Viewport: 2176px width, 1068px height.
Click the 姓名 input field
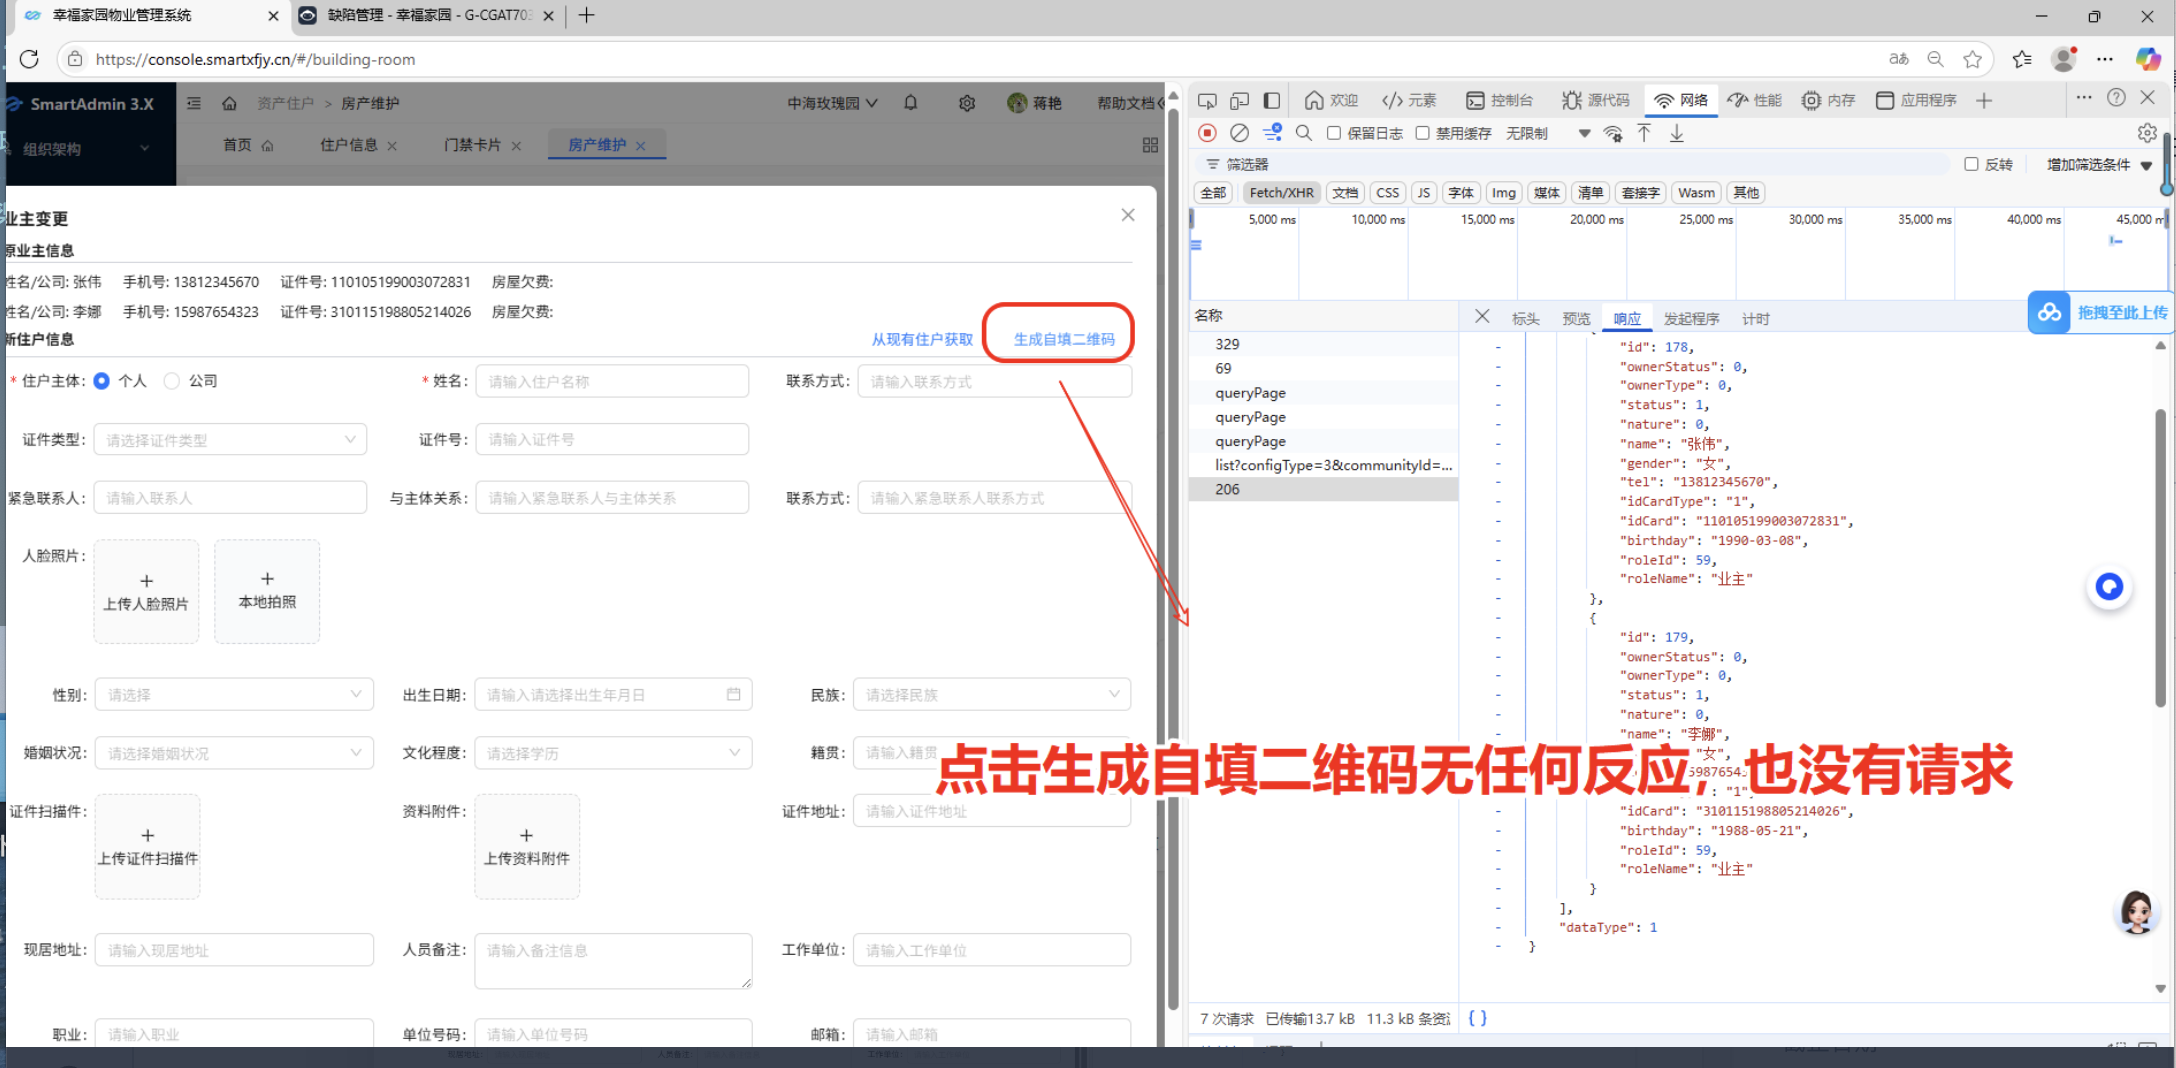tap(612, 381)
